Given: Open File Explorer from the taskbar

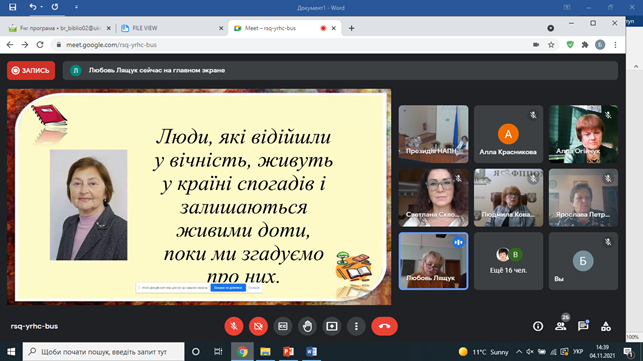Looking at the screenshot, I should tap(265, 352).
